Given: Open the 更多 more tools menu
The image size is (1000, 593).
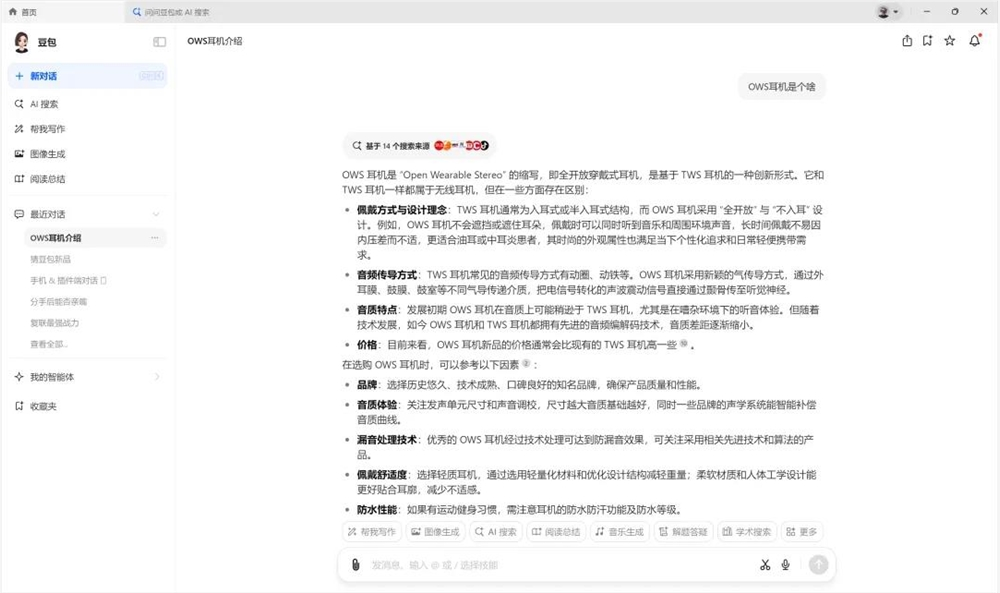Looking at the screenshot, I should (801, 531).
